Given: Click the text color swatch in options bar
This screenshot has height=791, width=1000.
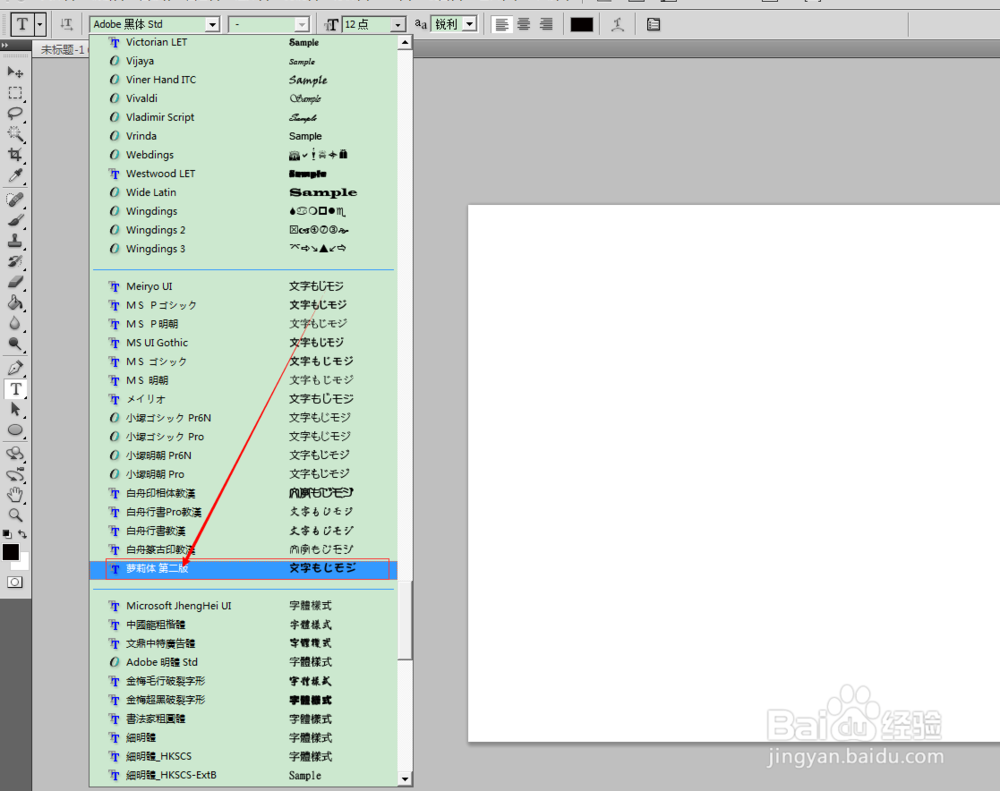Looking at the screenshot, I should point(582,24).
